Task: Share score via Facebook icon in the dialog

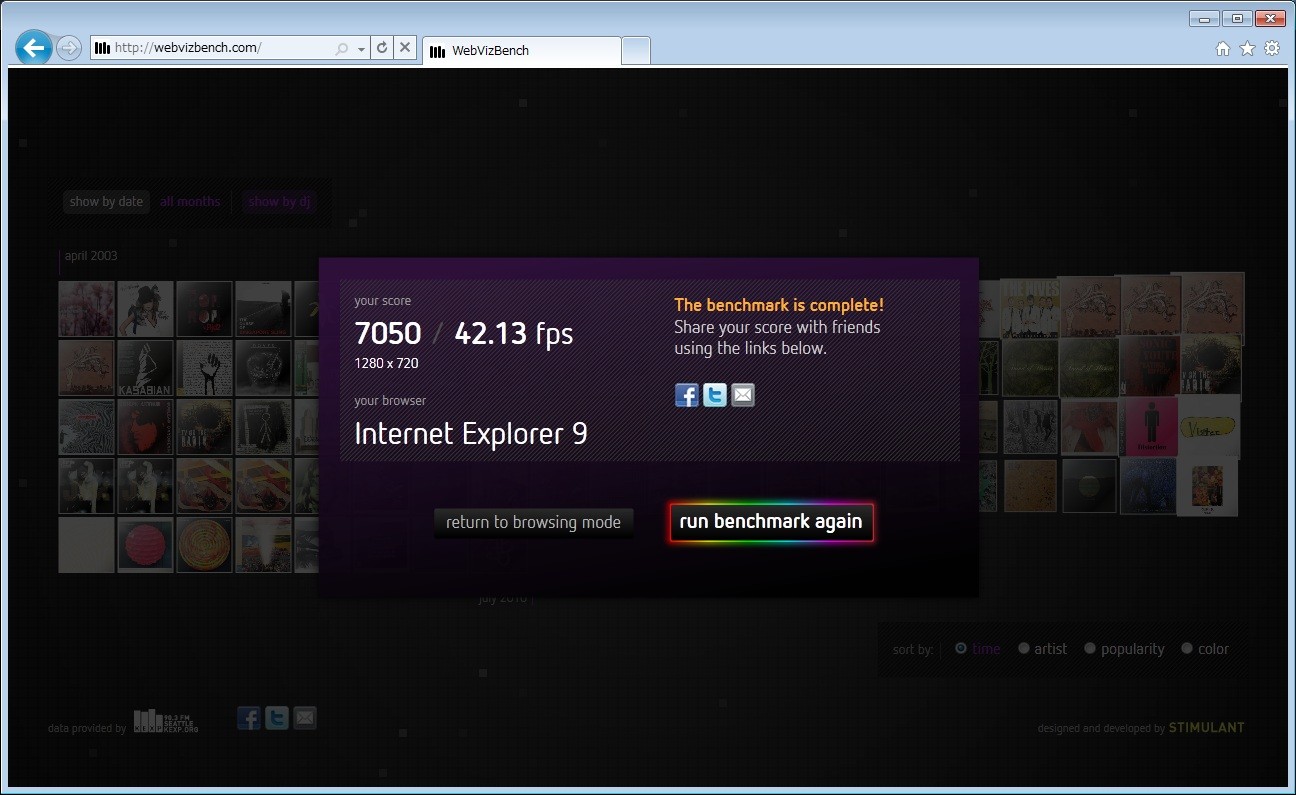Action: [x=687, y=395]
